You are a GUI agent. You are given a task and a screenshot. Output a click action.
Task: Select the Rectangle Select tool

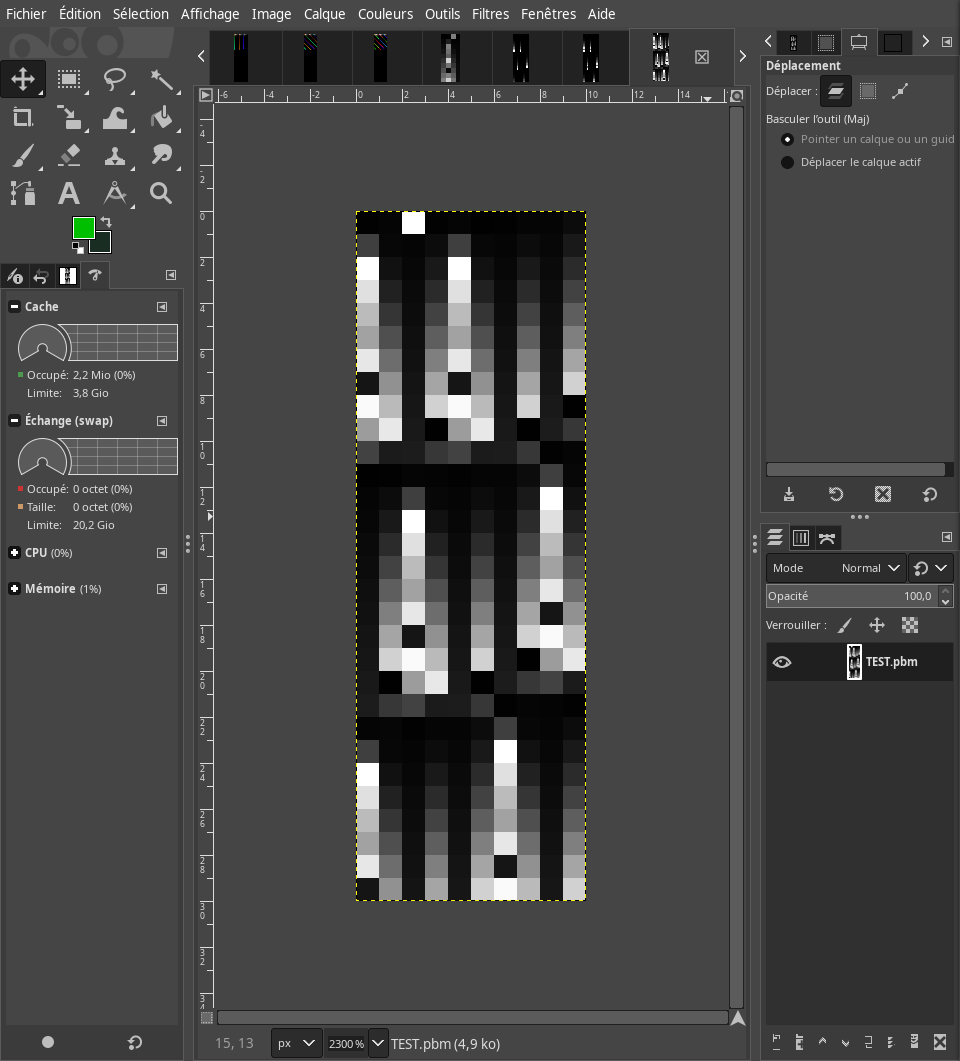69,79
